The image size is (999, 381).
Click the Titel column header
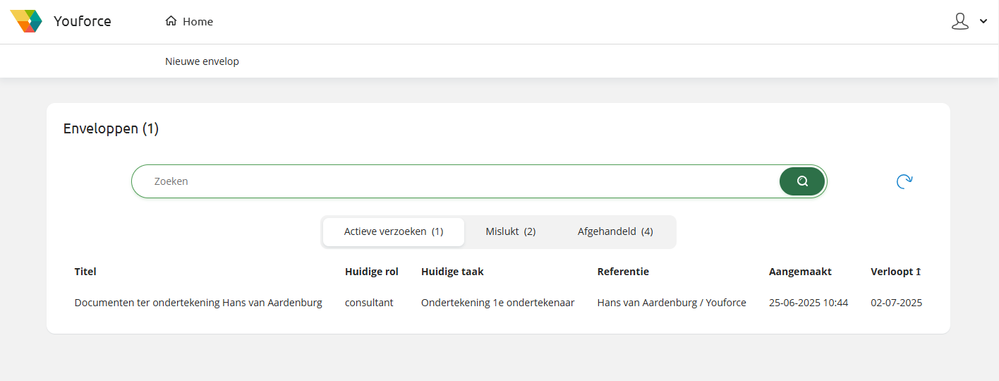tap(85, 271)
